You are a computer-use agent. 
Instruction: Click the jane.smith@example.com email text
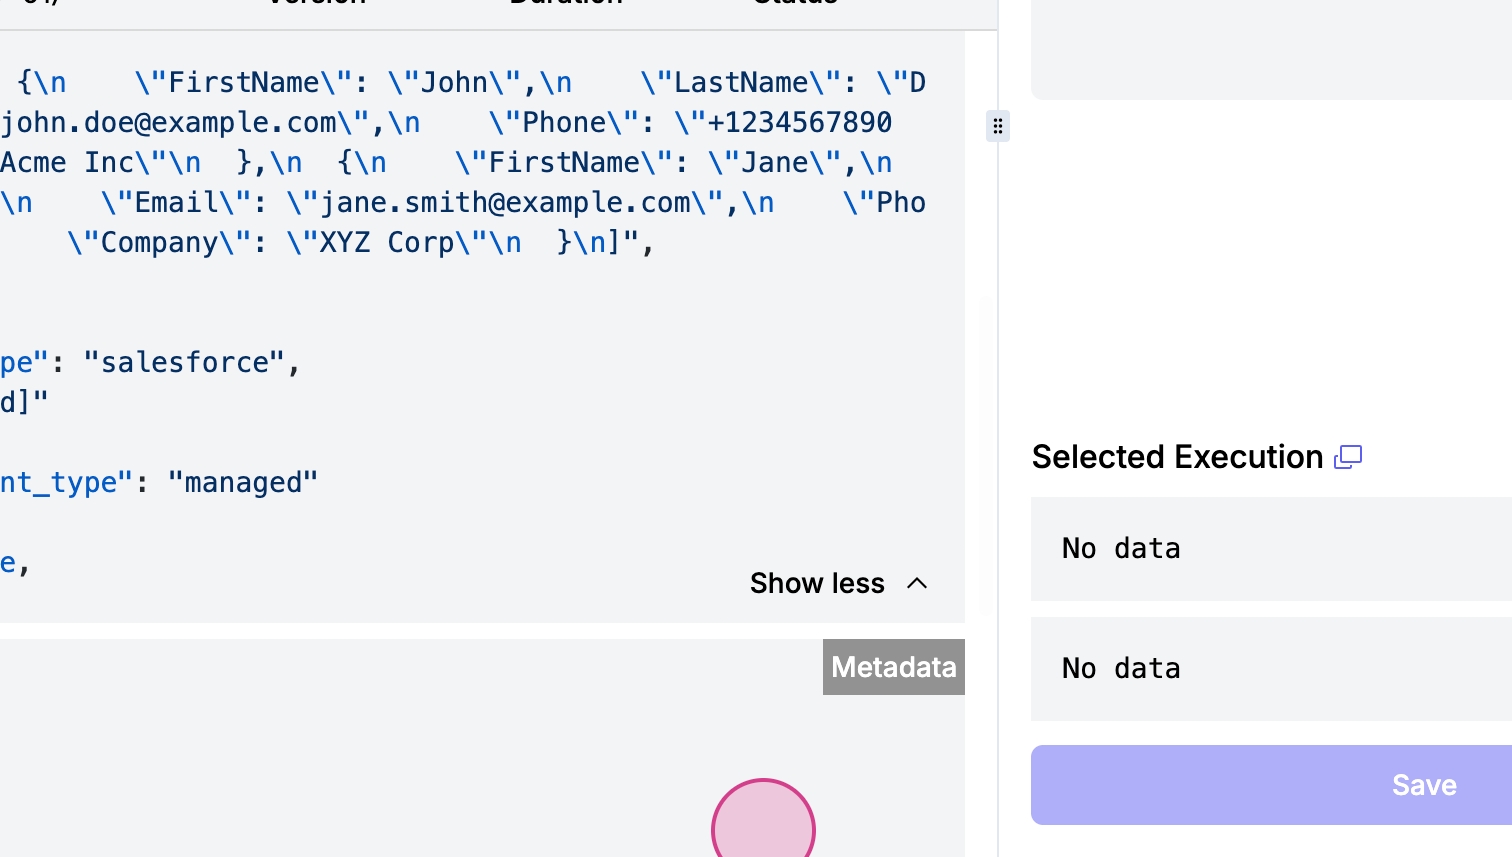click(x=505, y=203)
